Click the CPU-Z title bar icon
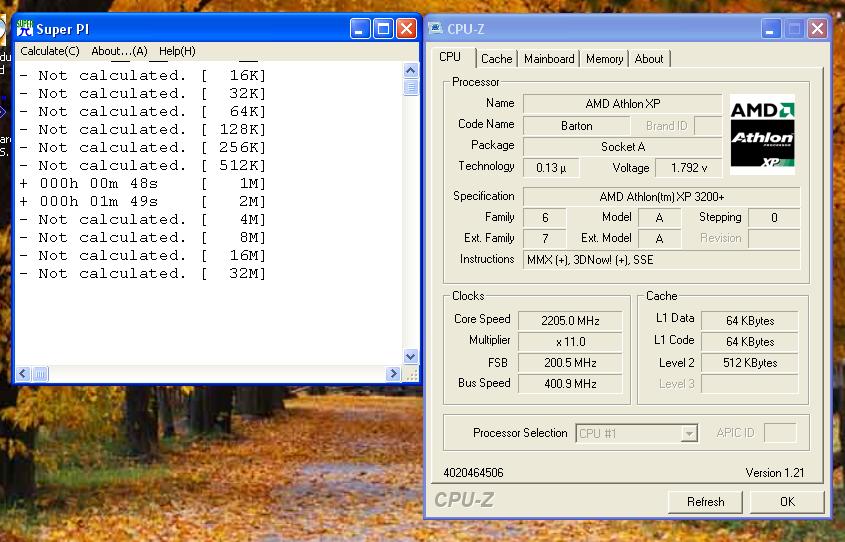The image size is (845, 542). 436,29
